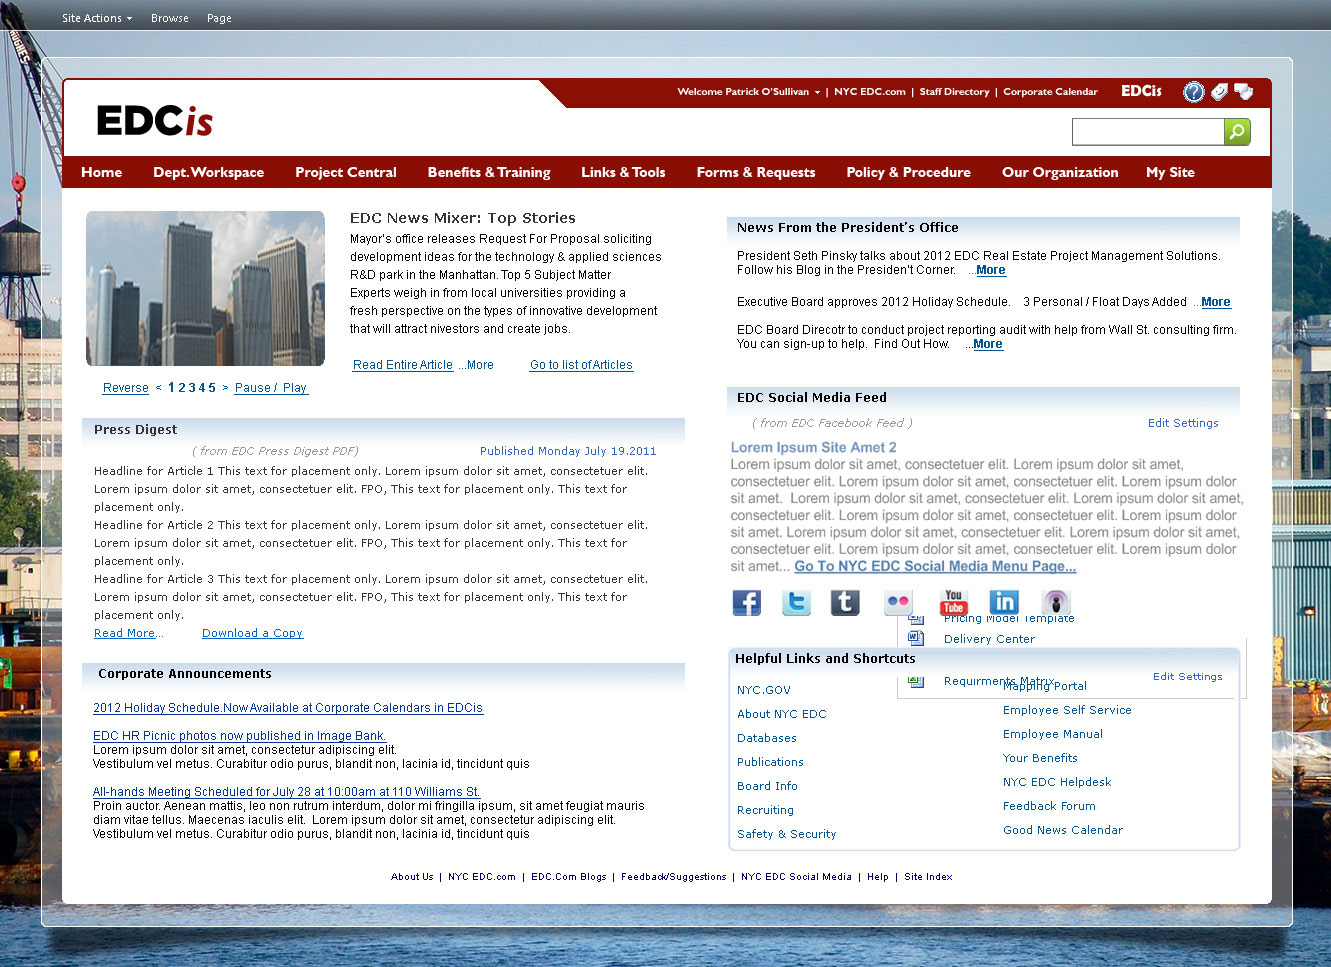Viewport: 1331px width, 967px height.
Task: Expand the Welcome Patrick O'Sullivan user menu
Action: point(748,92)
